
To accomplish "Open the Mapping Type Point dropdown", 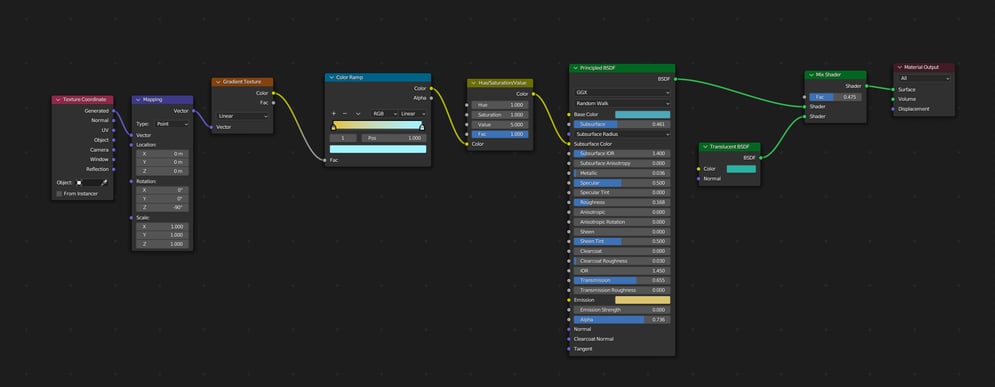I will click(172, 124).
